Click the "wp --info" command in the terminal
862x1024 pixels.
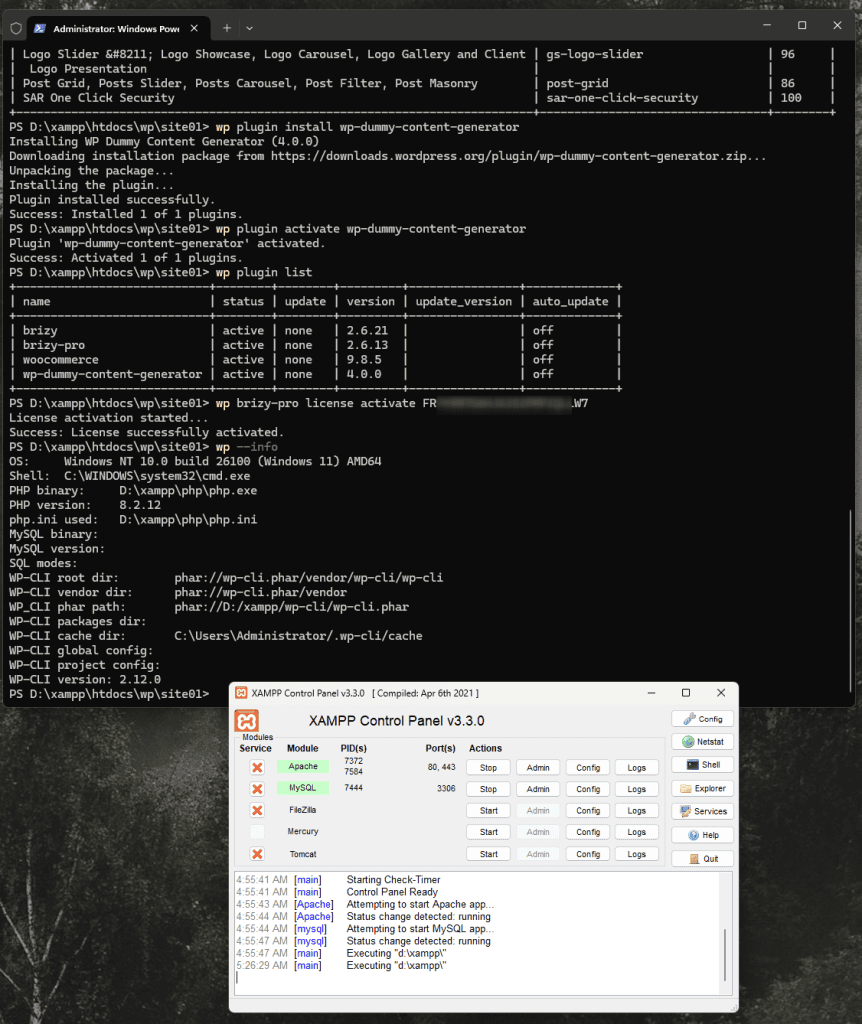[247, 447]
